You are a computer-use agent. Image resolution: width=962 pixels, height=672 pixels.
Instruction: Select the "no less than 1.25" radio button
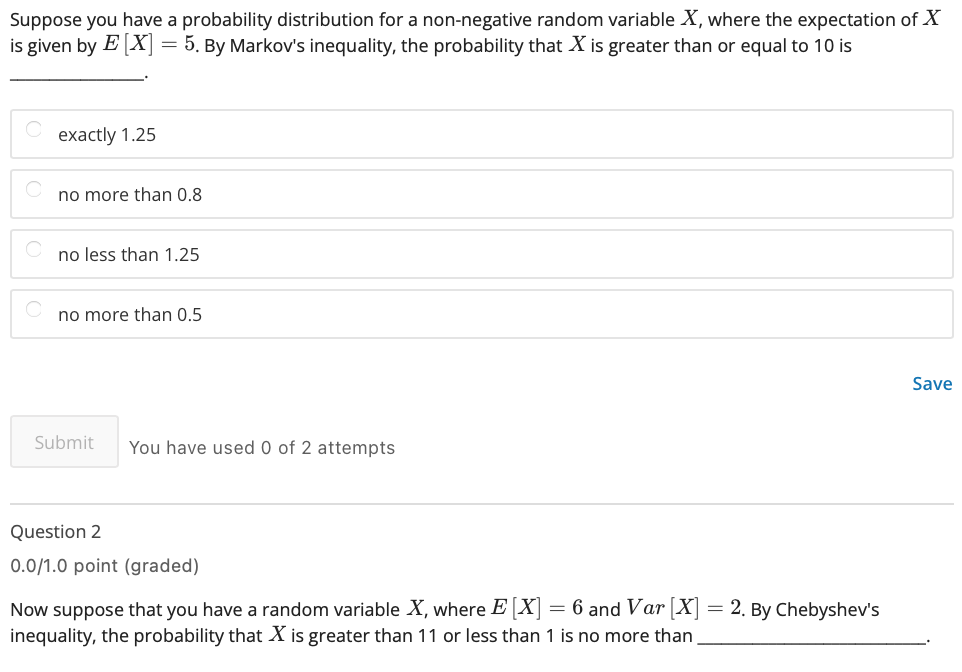[x=32, y=250]
